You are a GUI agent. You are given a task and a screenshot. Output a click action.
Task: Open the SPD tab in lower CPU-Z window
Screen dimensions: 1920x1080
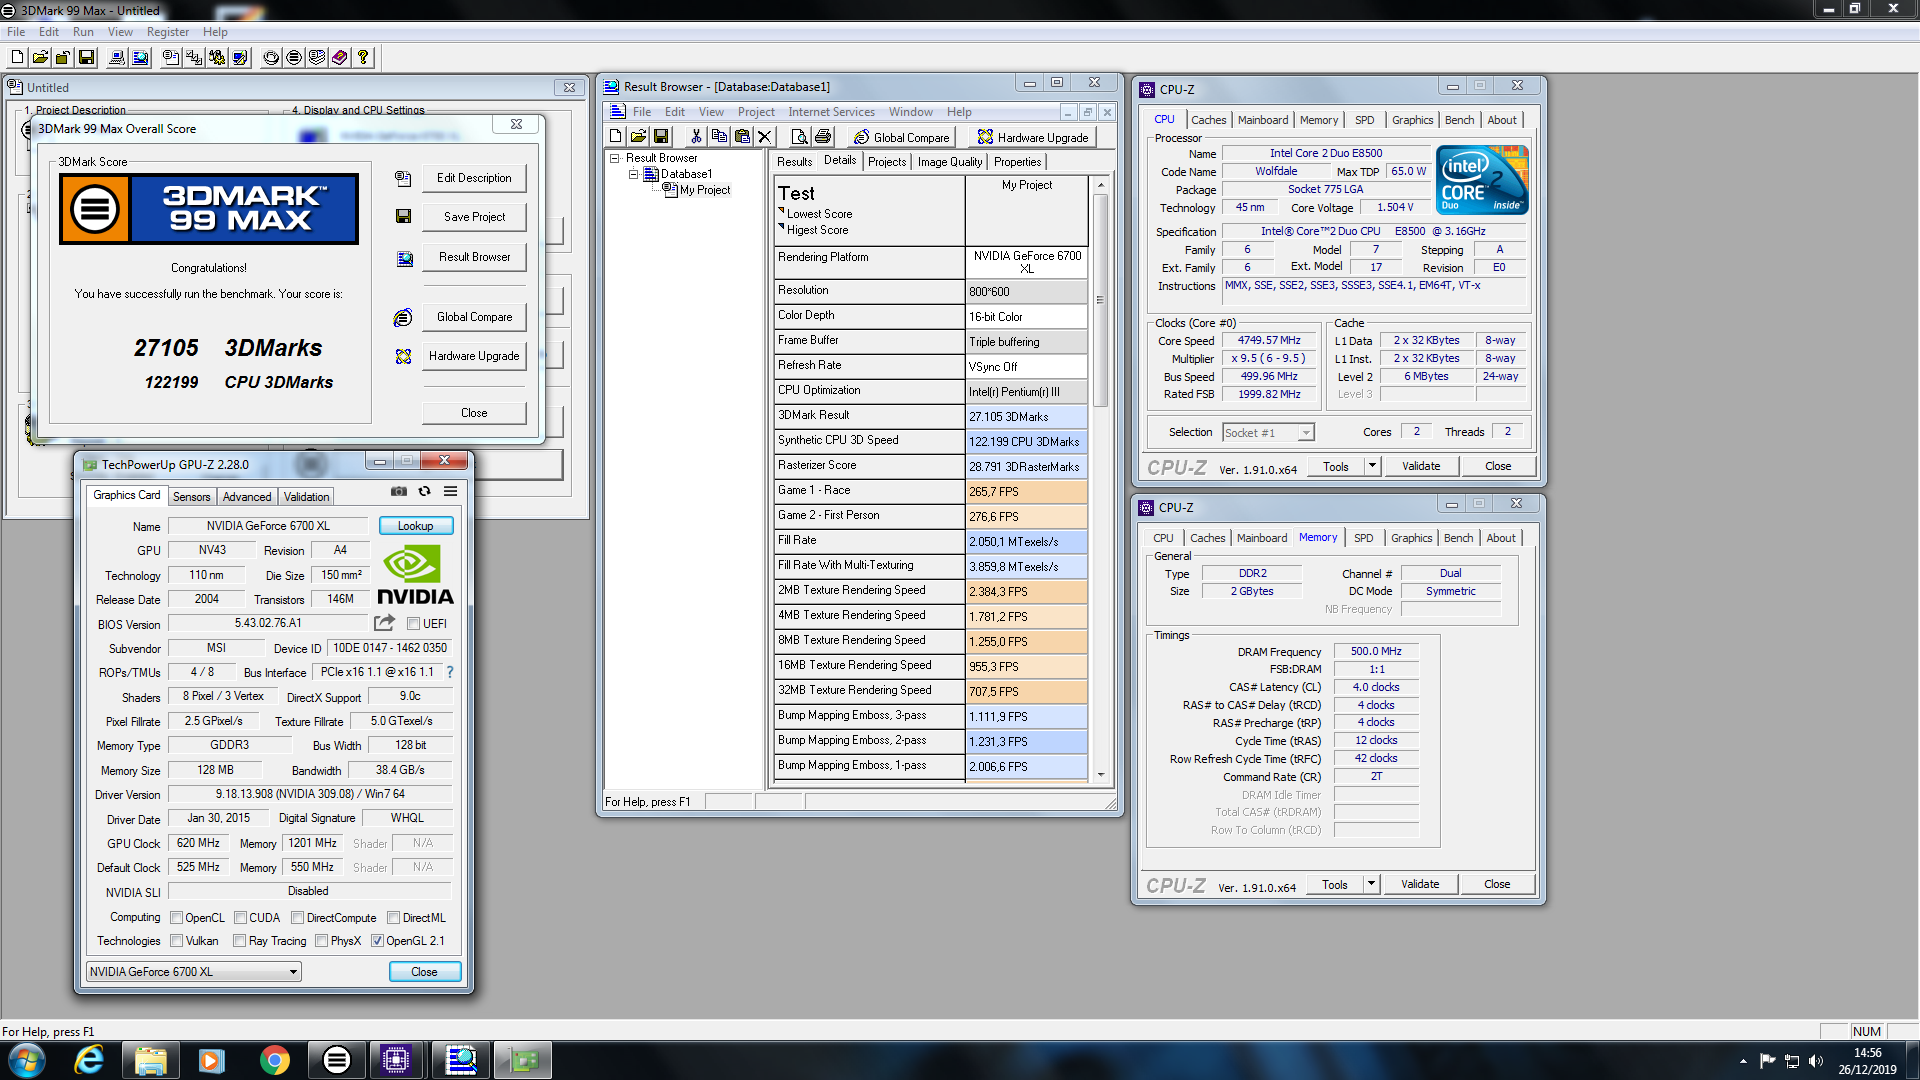[x=1363, y=538]
